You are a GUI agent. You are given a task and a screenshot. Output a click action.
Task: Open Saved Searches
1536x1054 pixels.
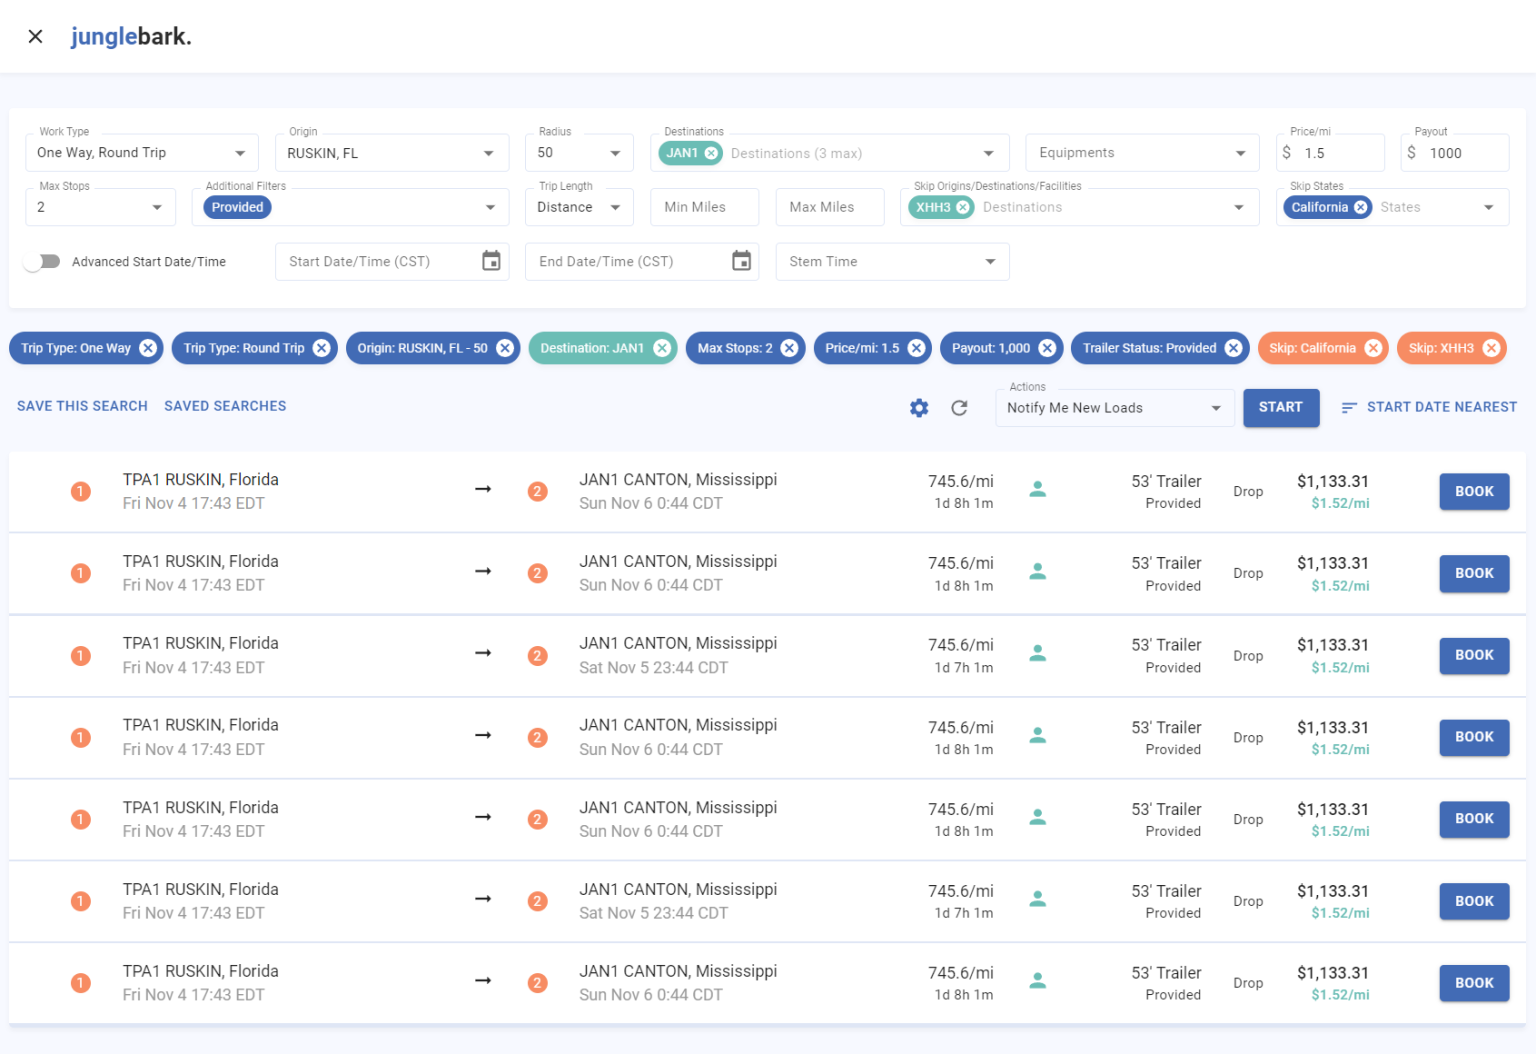click(225, 406)
